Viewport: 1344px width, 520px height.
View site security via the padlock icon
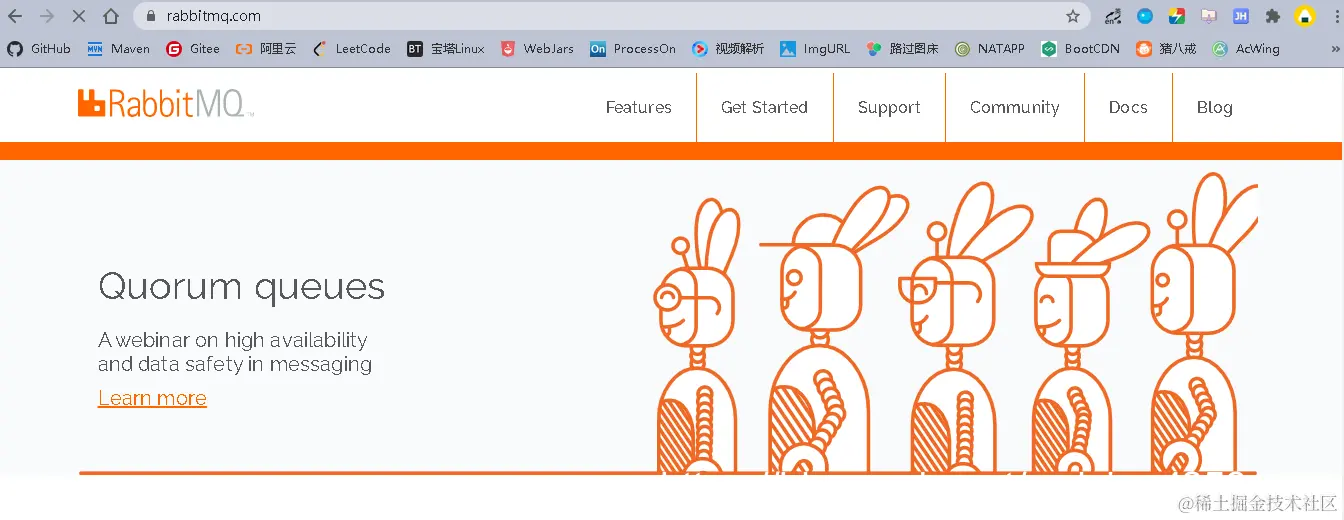pyautogui.click(x=152, y=16)
